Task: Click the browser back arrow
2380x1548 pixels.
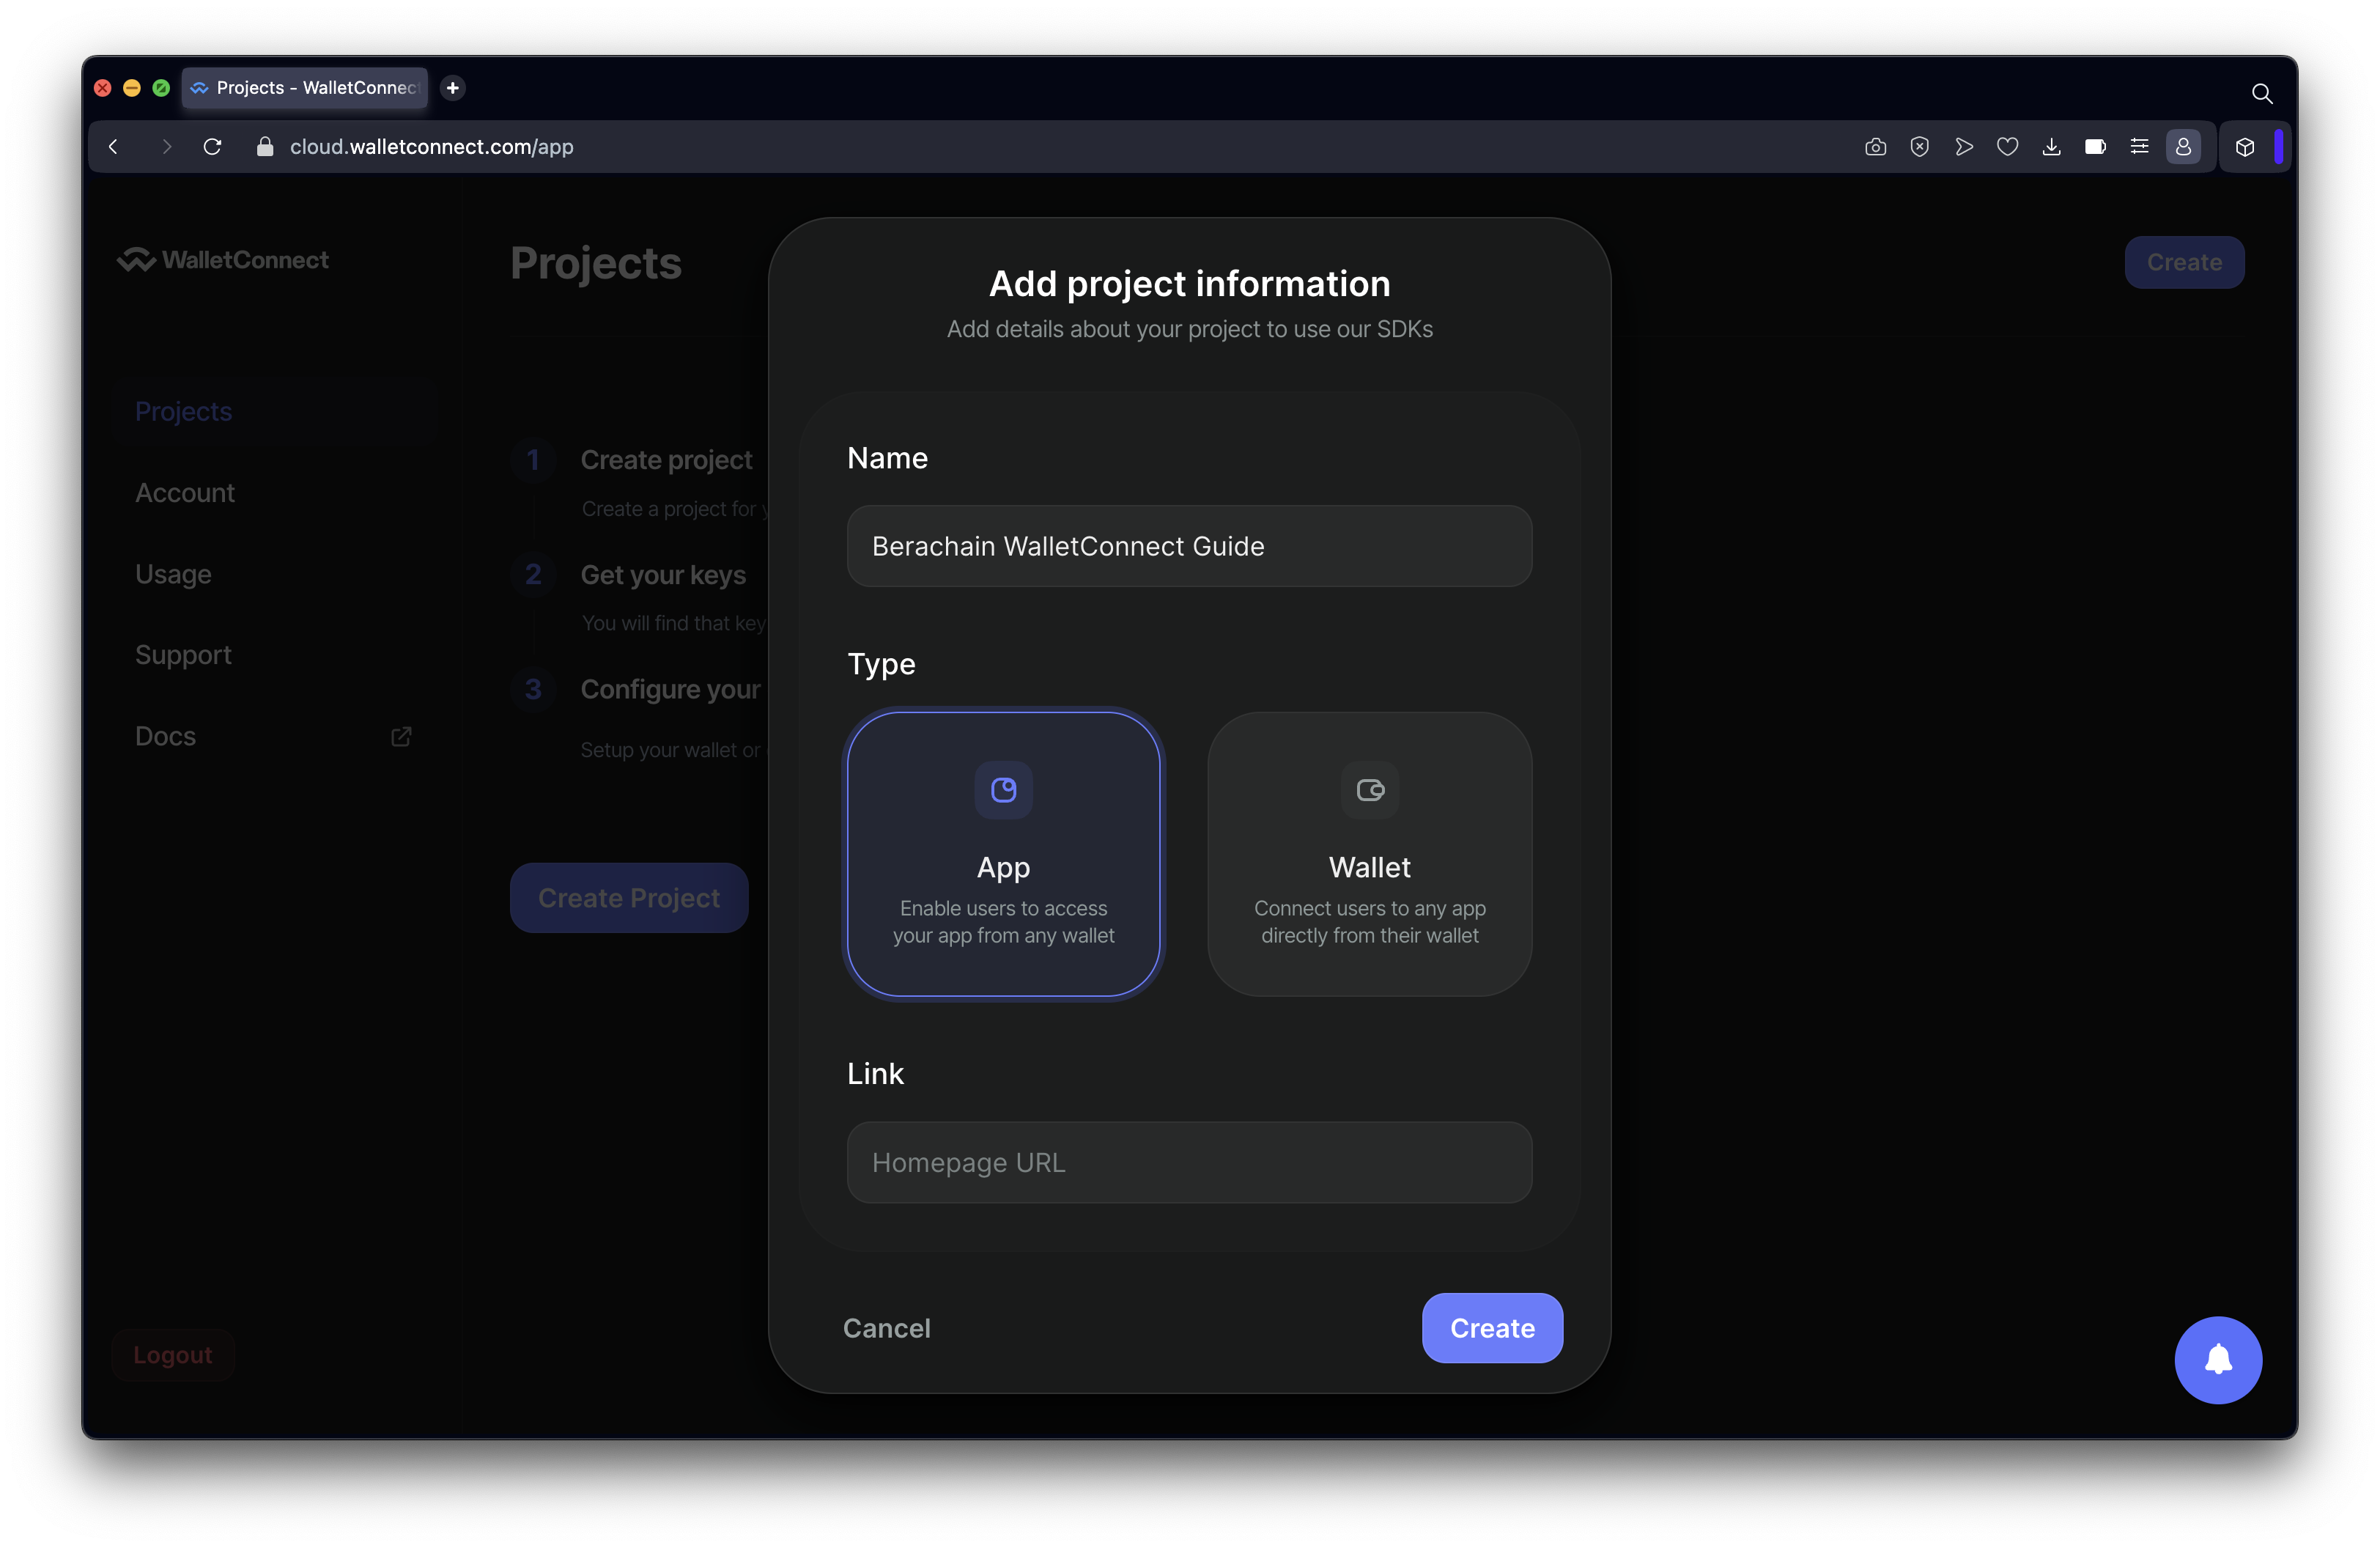Action: coord(114,147)
